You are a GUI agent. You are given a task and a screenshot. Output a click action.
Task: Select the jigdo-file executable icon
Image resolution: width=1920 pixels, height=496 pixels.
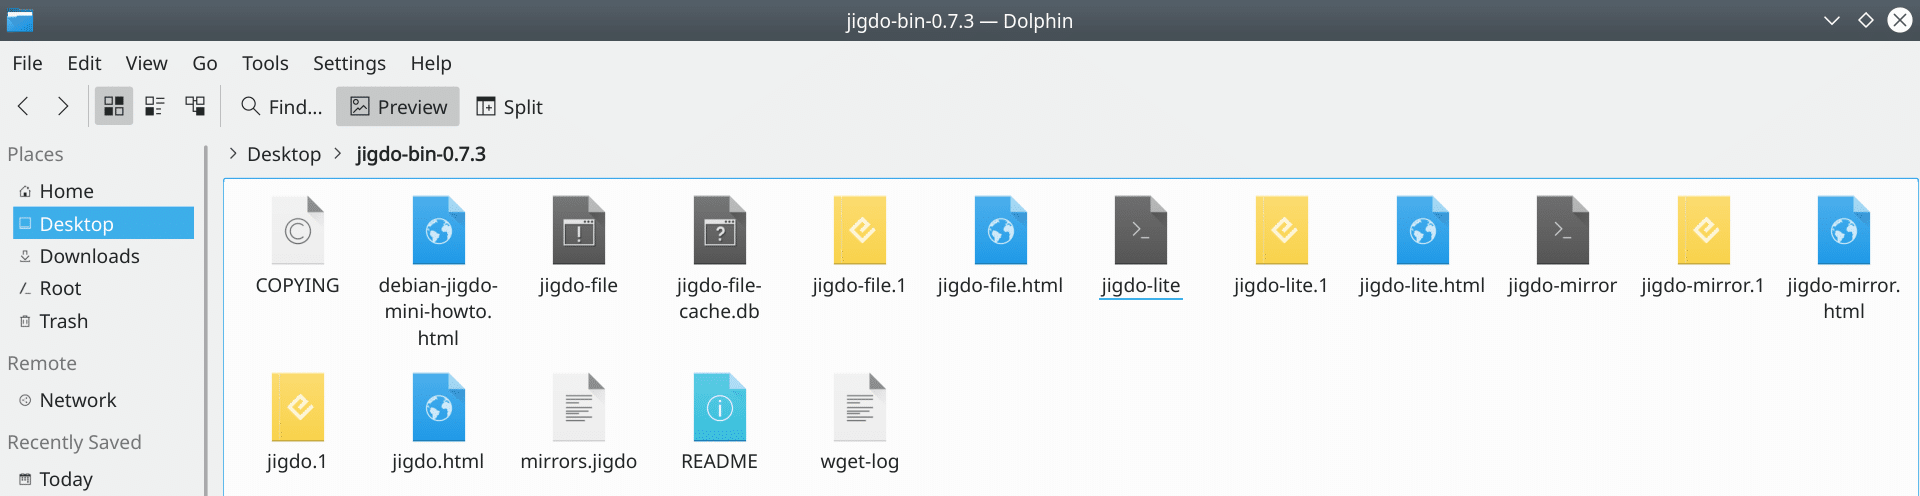point(579,230)
